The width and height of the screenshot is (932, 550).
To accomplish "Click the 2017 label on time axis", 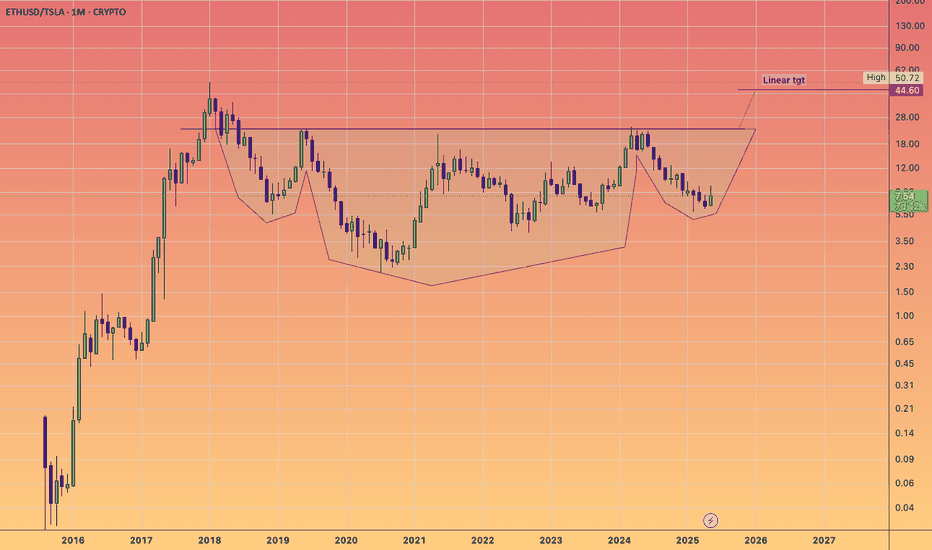I will (x=141, y=540).
